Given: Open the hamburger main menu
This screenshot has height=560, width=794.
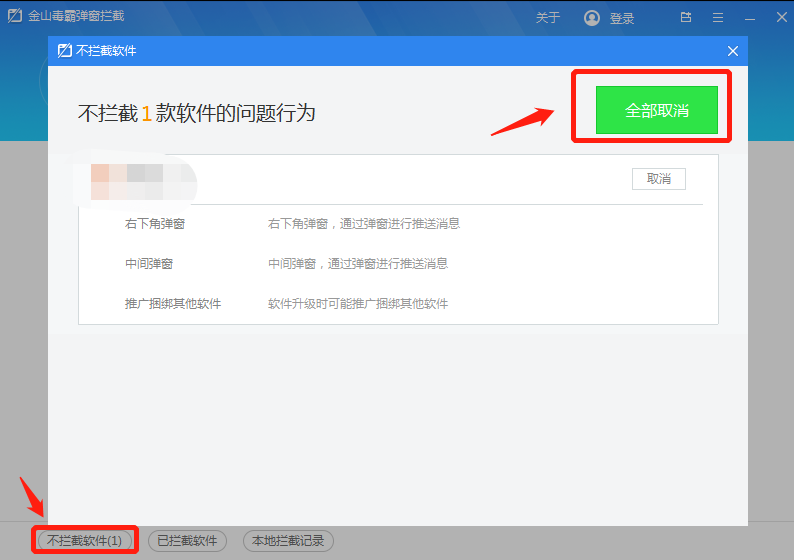Looking at the screenshot, I should [717, 18].
